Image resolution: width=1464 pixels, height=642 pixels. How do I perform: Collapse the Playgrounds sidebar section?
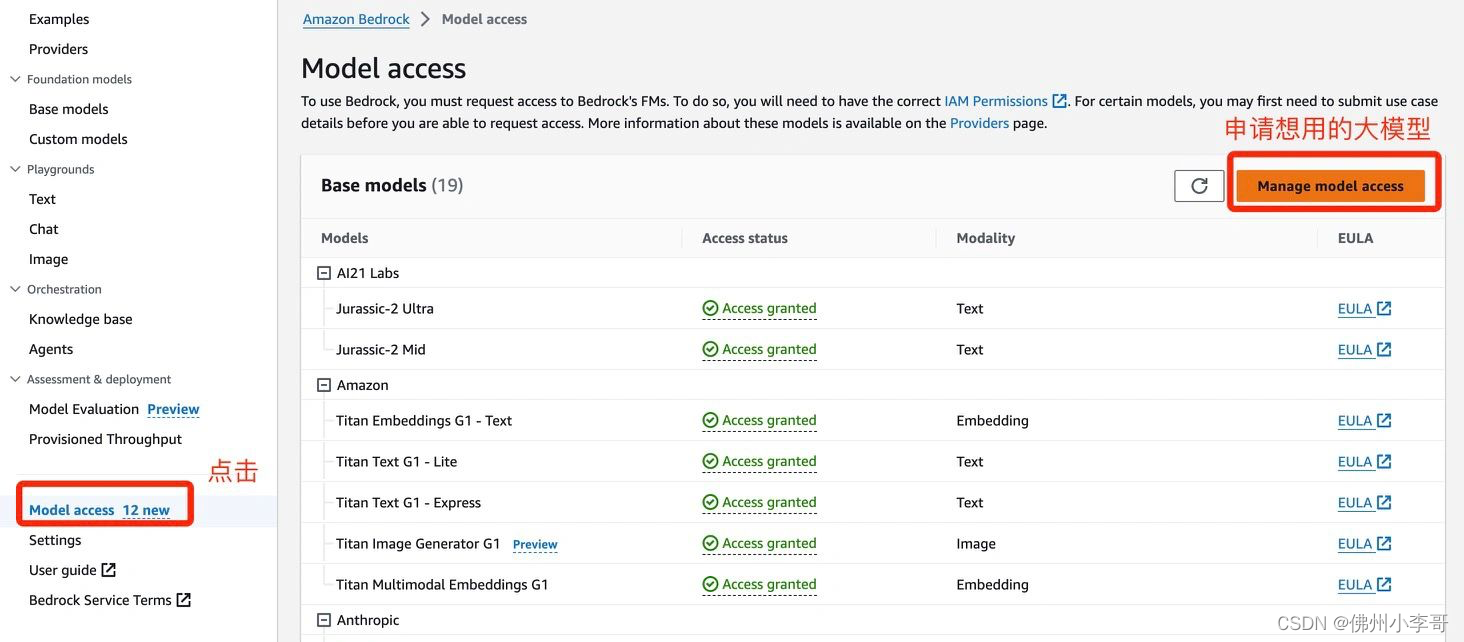pyautogui.click(x=15, y=169)
